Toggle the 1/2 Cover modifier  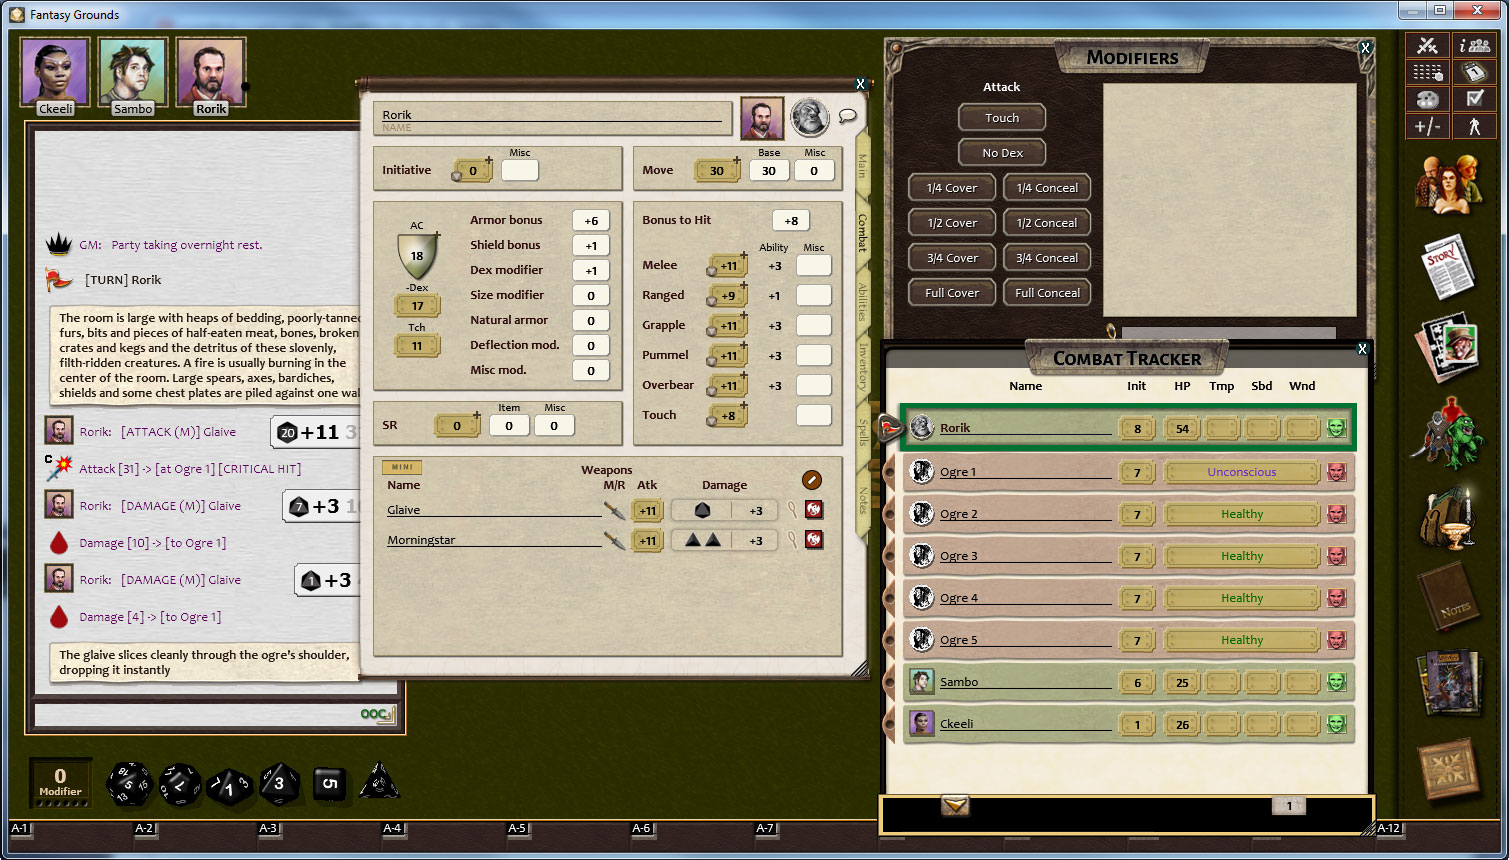(x=951, y=223)
